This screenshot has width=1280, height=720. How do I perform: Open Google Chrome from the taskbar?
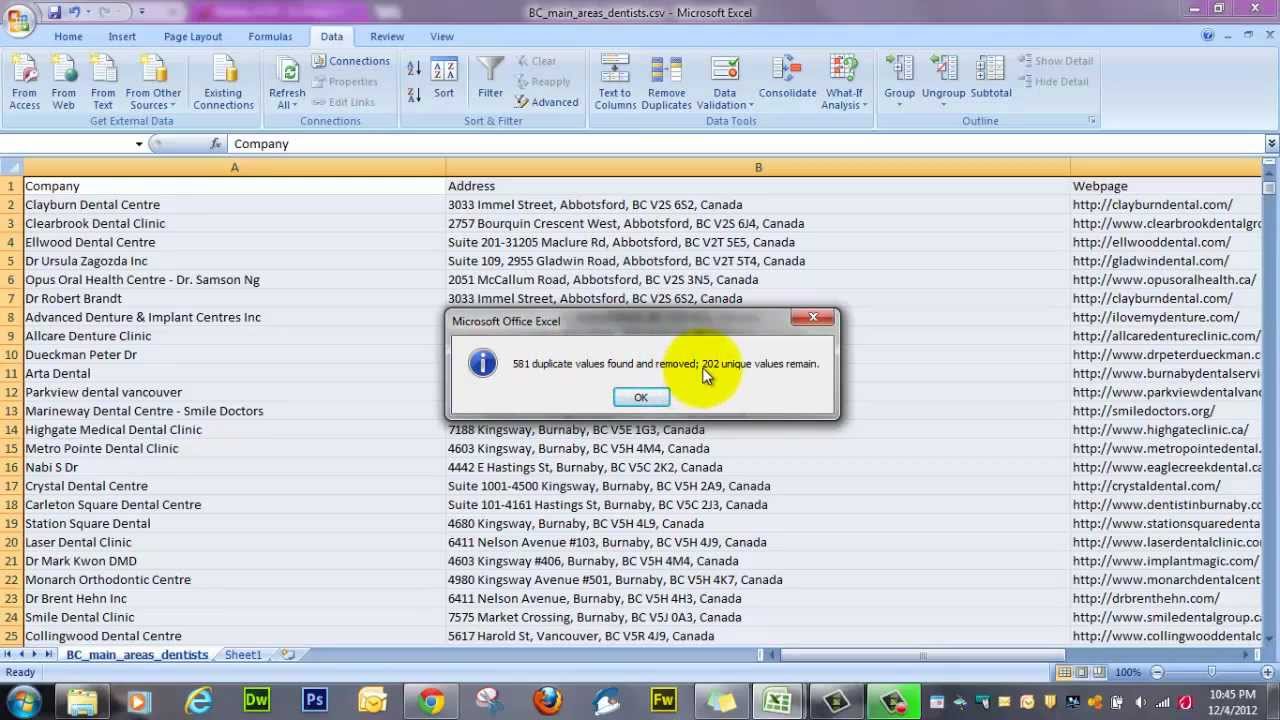(x=431, y=701)
